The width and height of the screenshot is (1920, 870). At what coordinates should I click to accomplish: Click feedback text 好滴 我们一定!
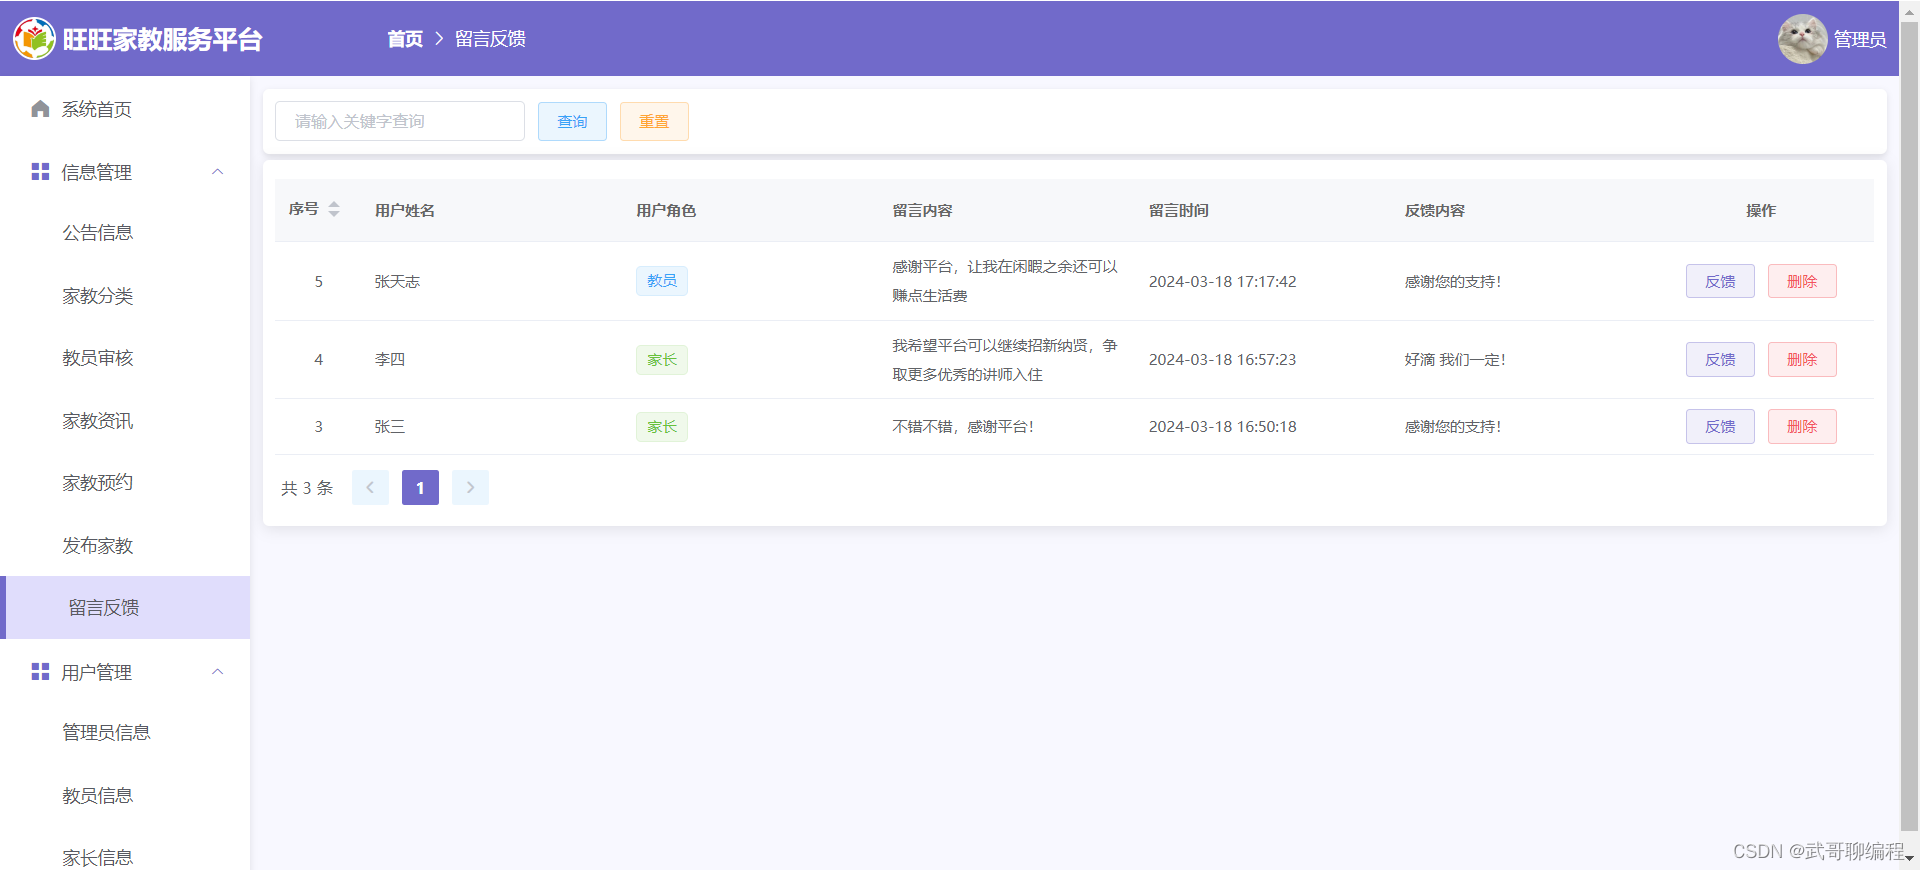1455,360
